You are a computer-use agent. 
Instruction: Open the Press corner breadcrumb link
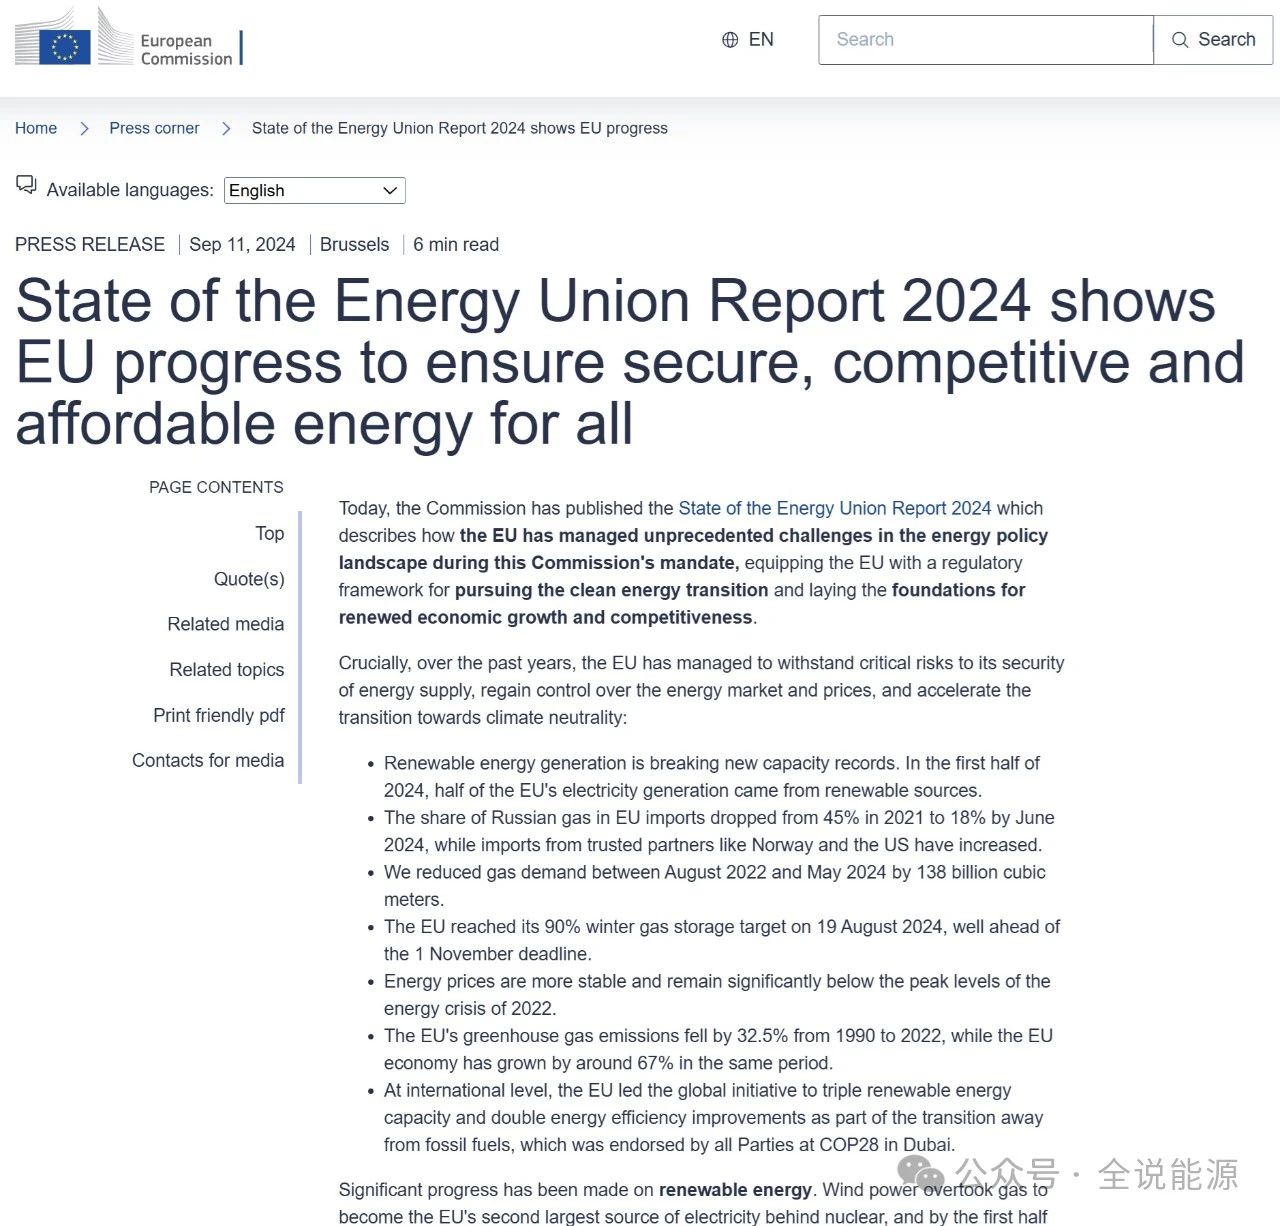154,128
